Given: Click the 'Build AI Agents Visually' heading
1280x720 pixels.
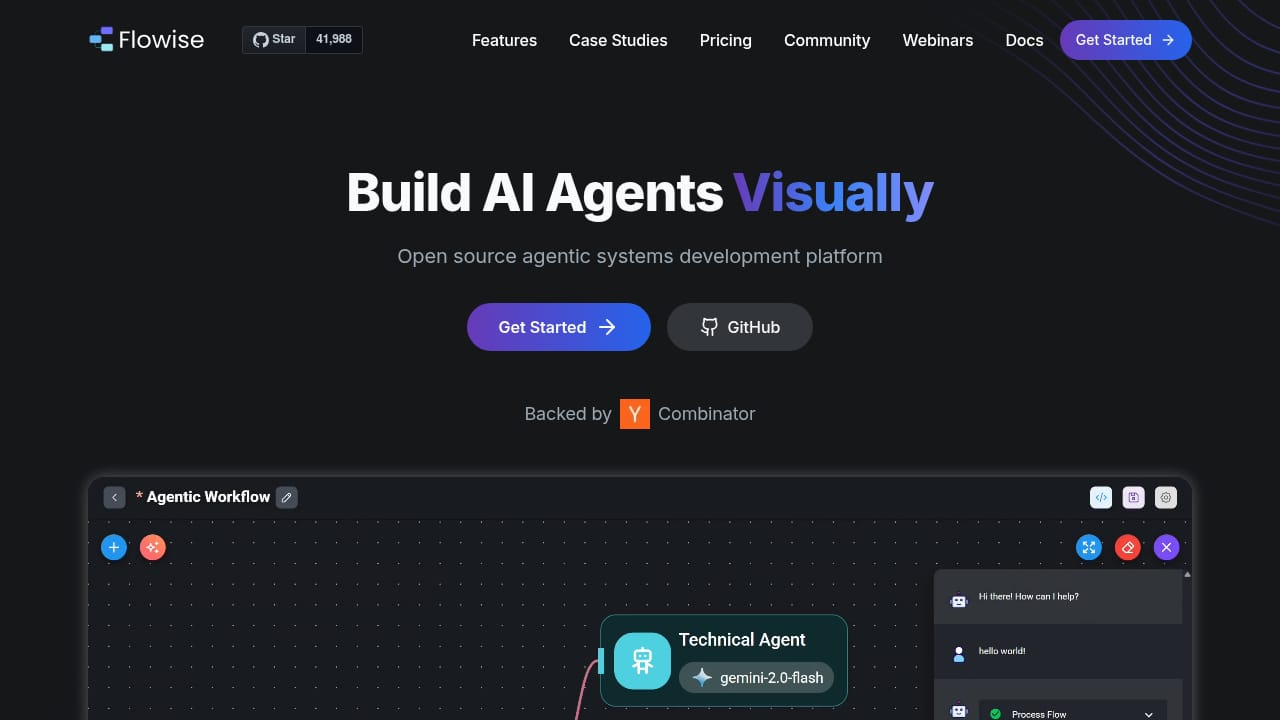Looking at the screenshot, I should 640,193.
